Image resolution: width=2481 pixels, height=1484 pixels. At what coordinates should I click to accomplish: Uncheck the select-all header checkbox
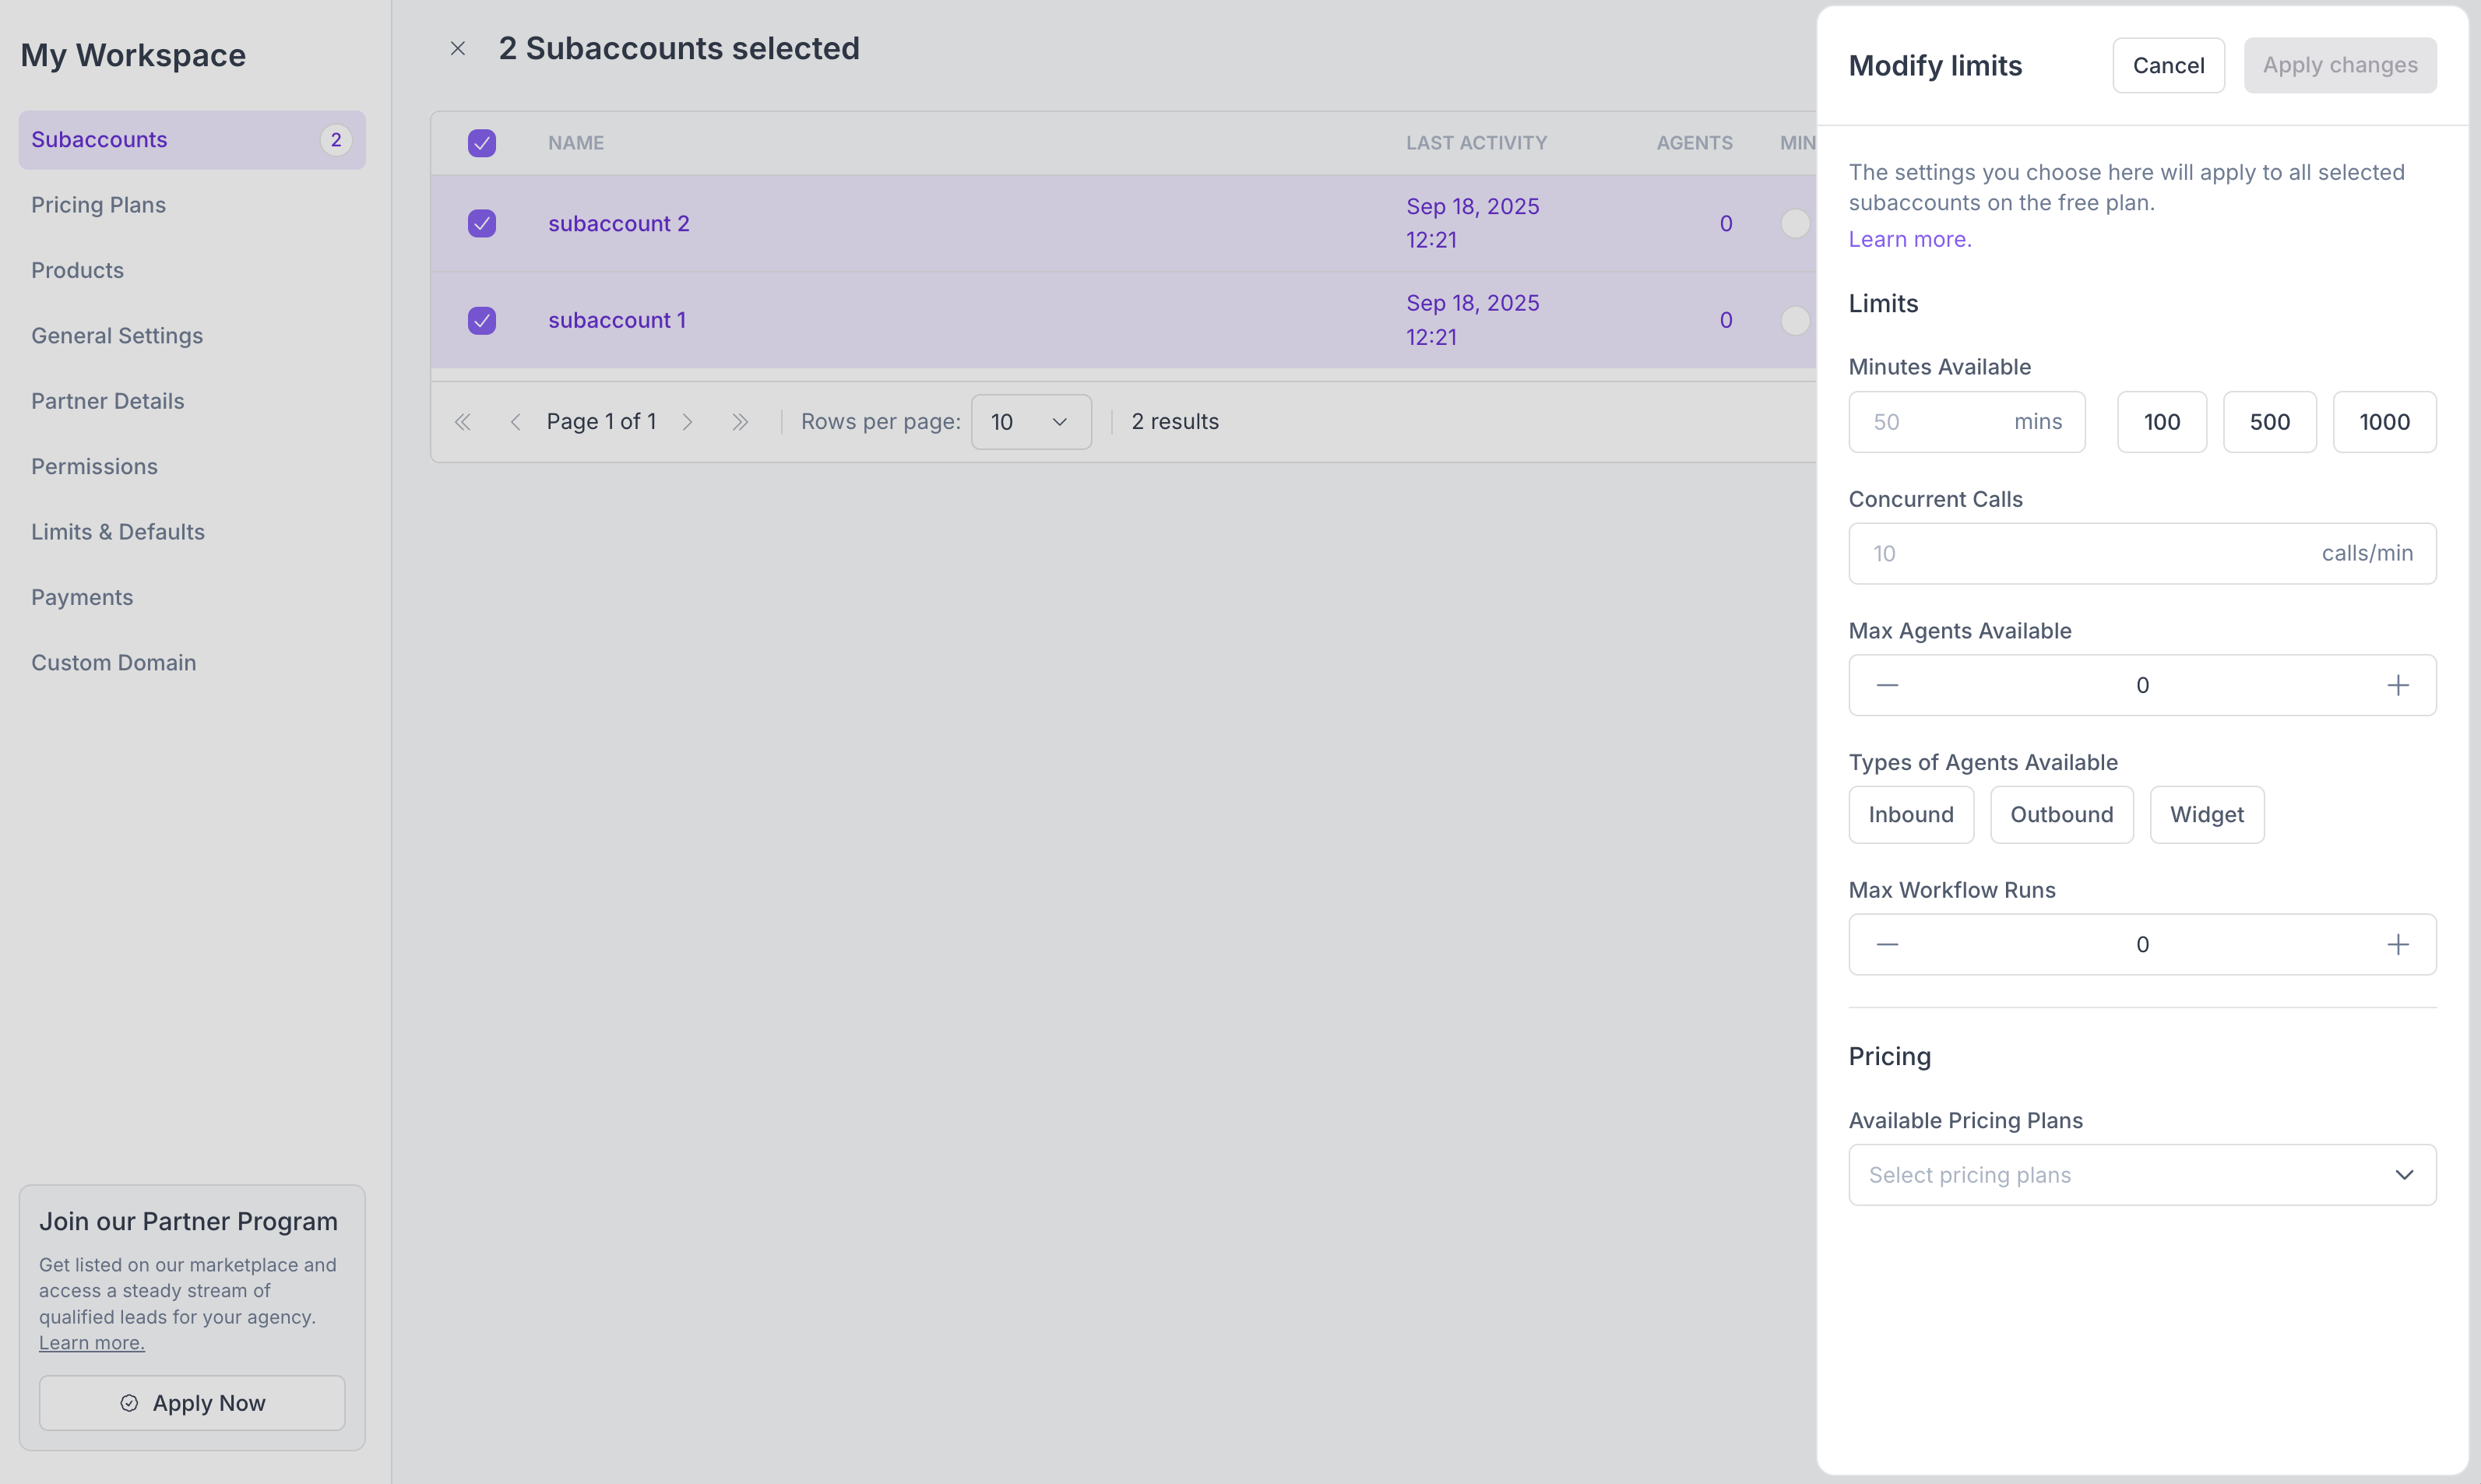pyautogui.click(x=482, y=143)
